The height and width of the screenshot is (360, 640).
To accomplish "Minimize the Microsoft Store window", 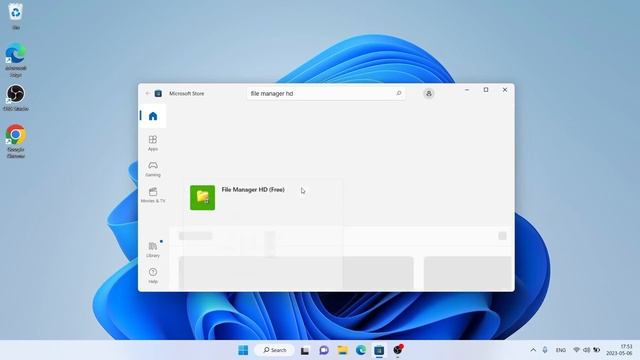I will point(467,90).
